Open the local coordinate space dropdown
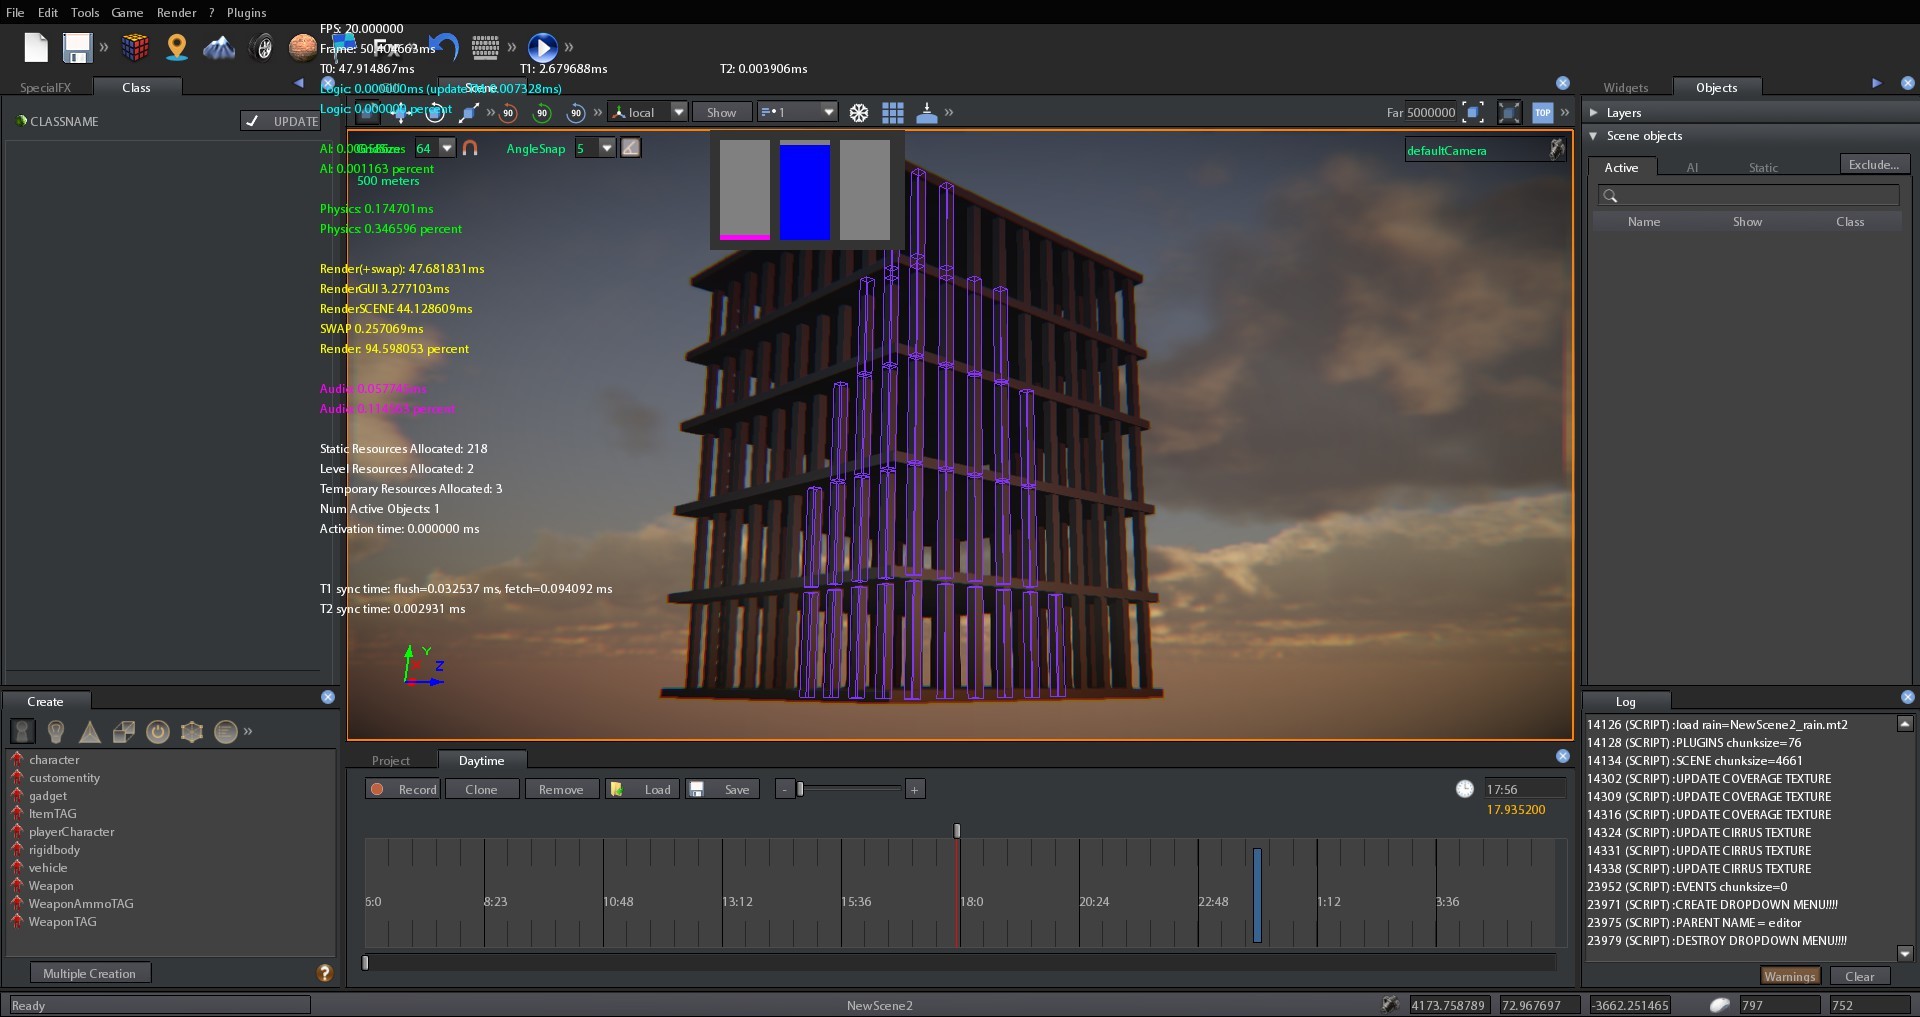The image size is (1920, 1017). click(679, 113)
